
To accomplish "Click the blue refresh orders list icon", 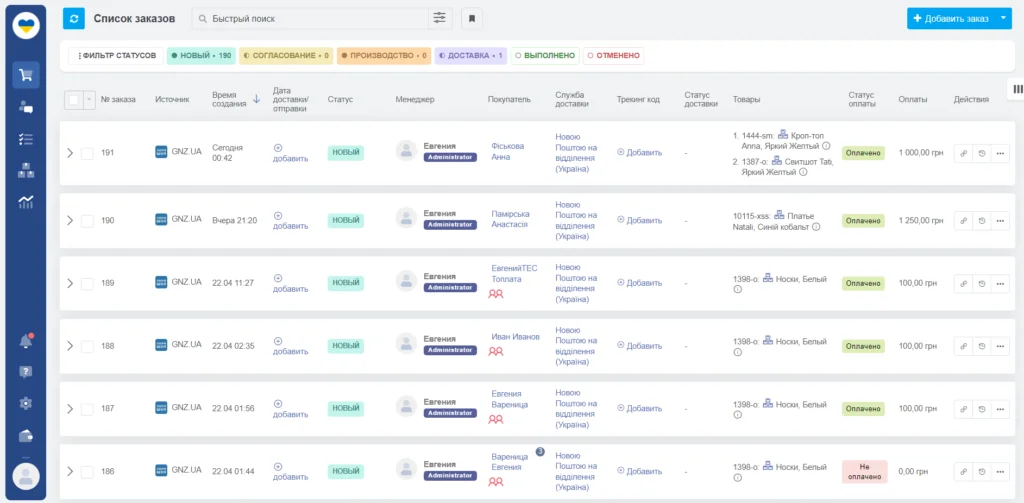I will [x=74, y=18].
